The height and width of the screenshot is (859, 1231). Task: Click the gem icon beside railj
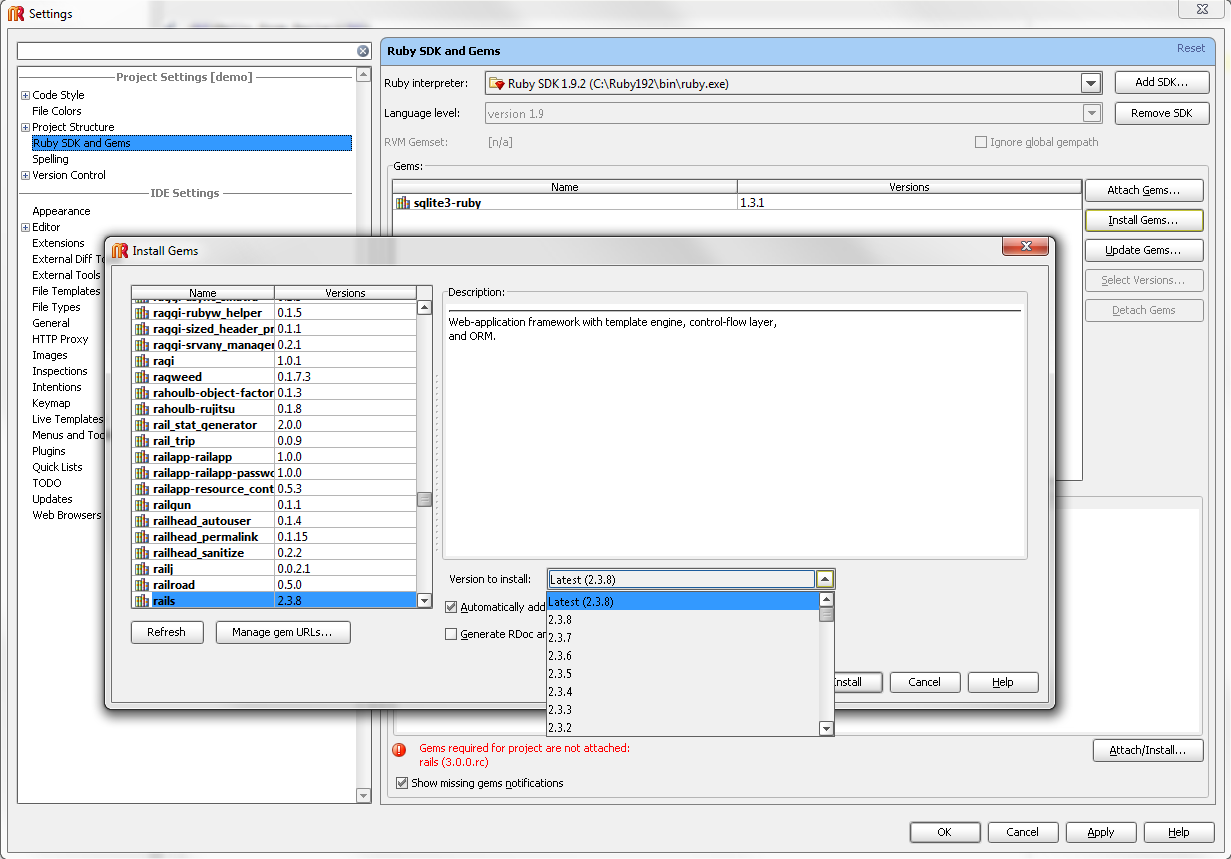(142, 569)
